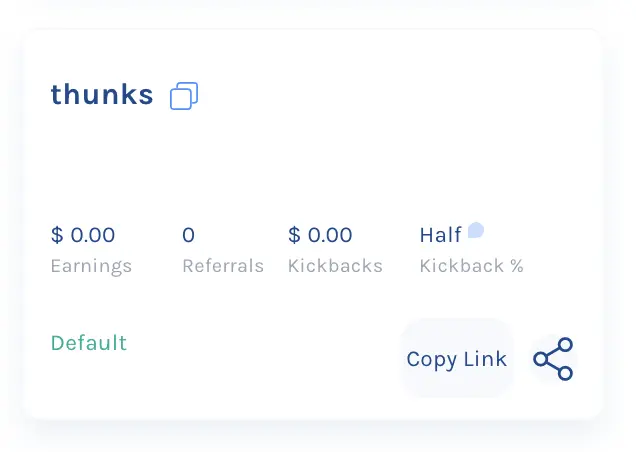Screen dimensions: 636x452
Task: Select the Half kickback value
Action: point(440,235)
